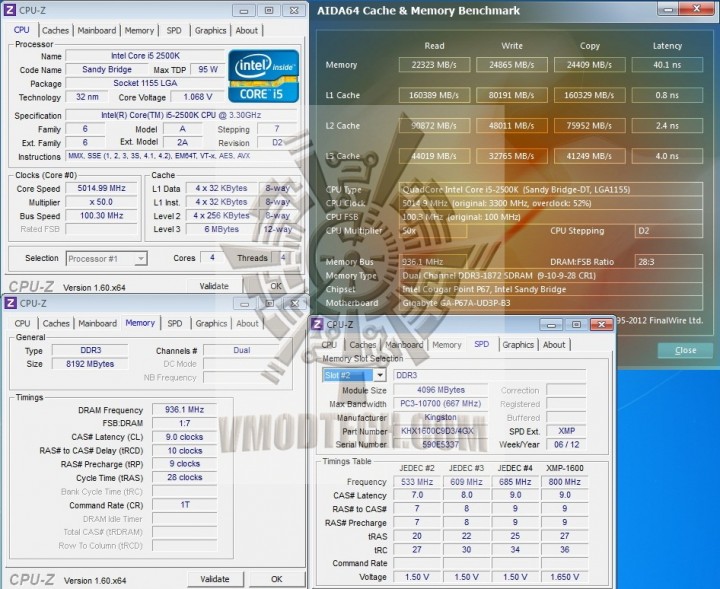The image size is (720, 589).
Task: Click AIDA64 Motherboard Gigabyte GA-P67A-UD3P-B3
Action: pos(551,303)
